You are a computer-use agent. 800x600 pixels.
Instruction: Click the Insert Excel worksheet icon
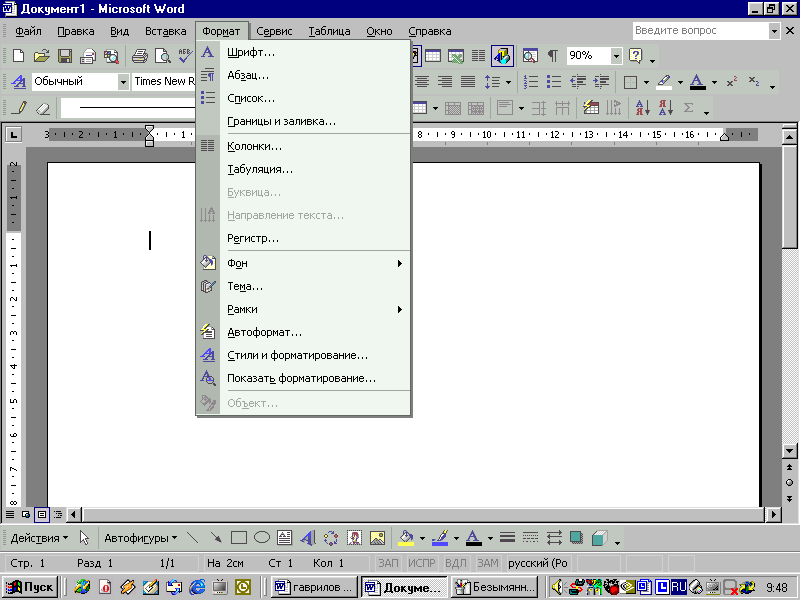(x=456, y=56)
